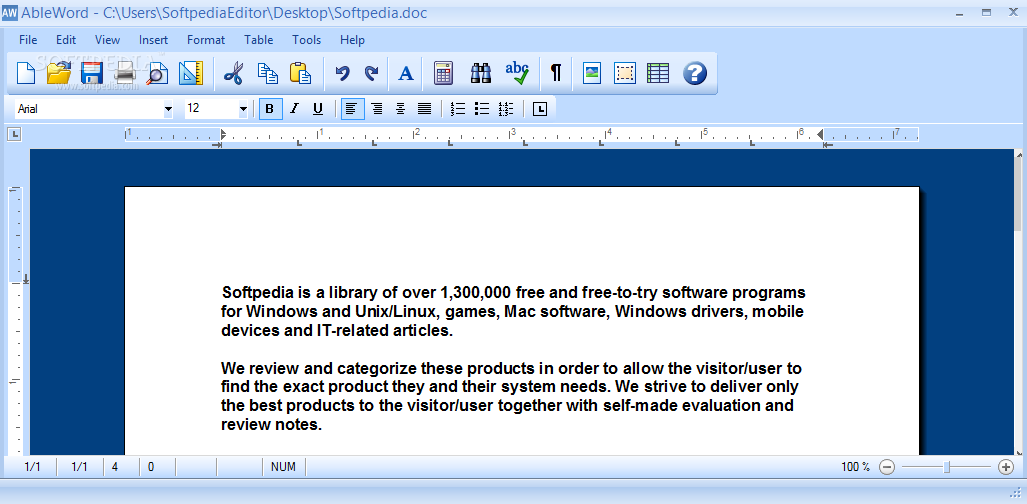The width and height of the screenshot is (1027, 504).
Task: Open the Insert menu
Action: click(153, 40)
